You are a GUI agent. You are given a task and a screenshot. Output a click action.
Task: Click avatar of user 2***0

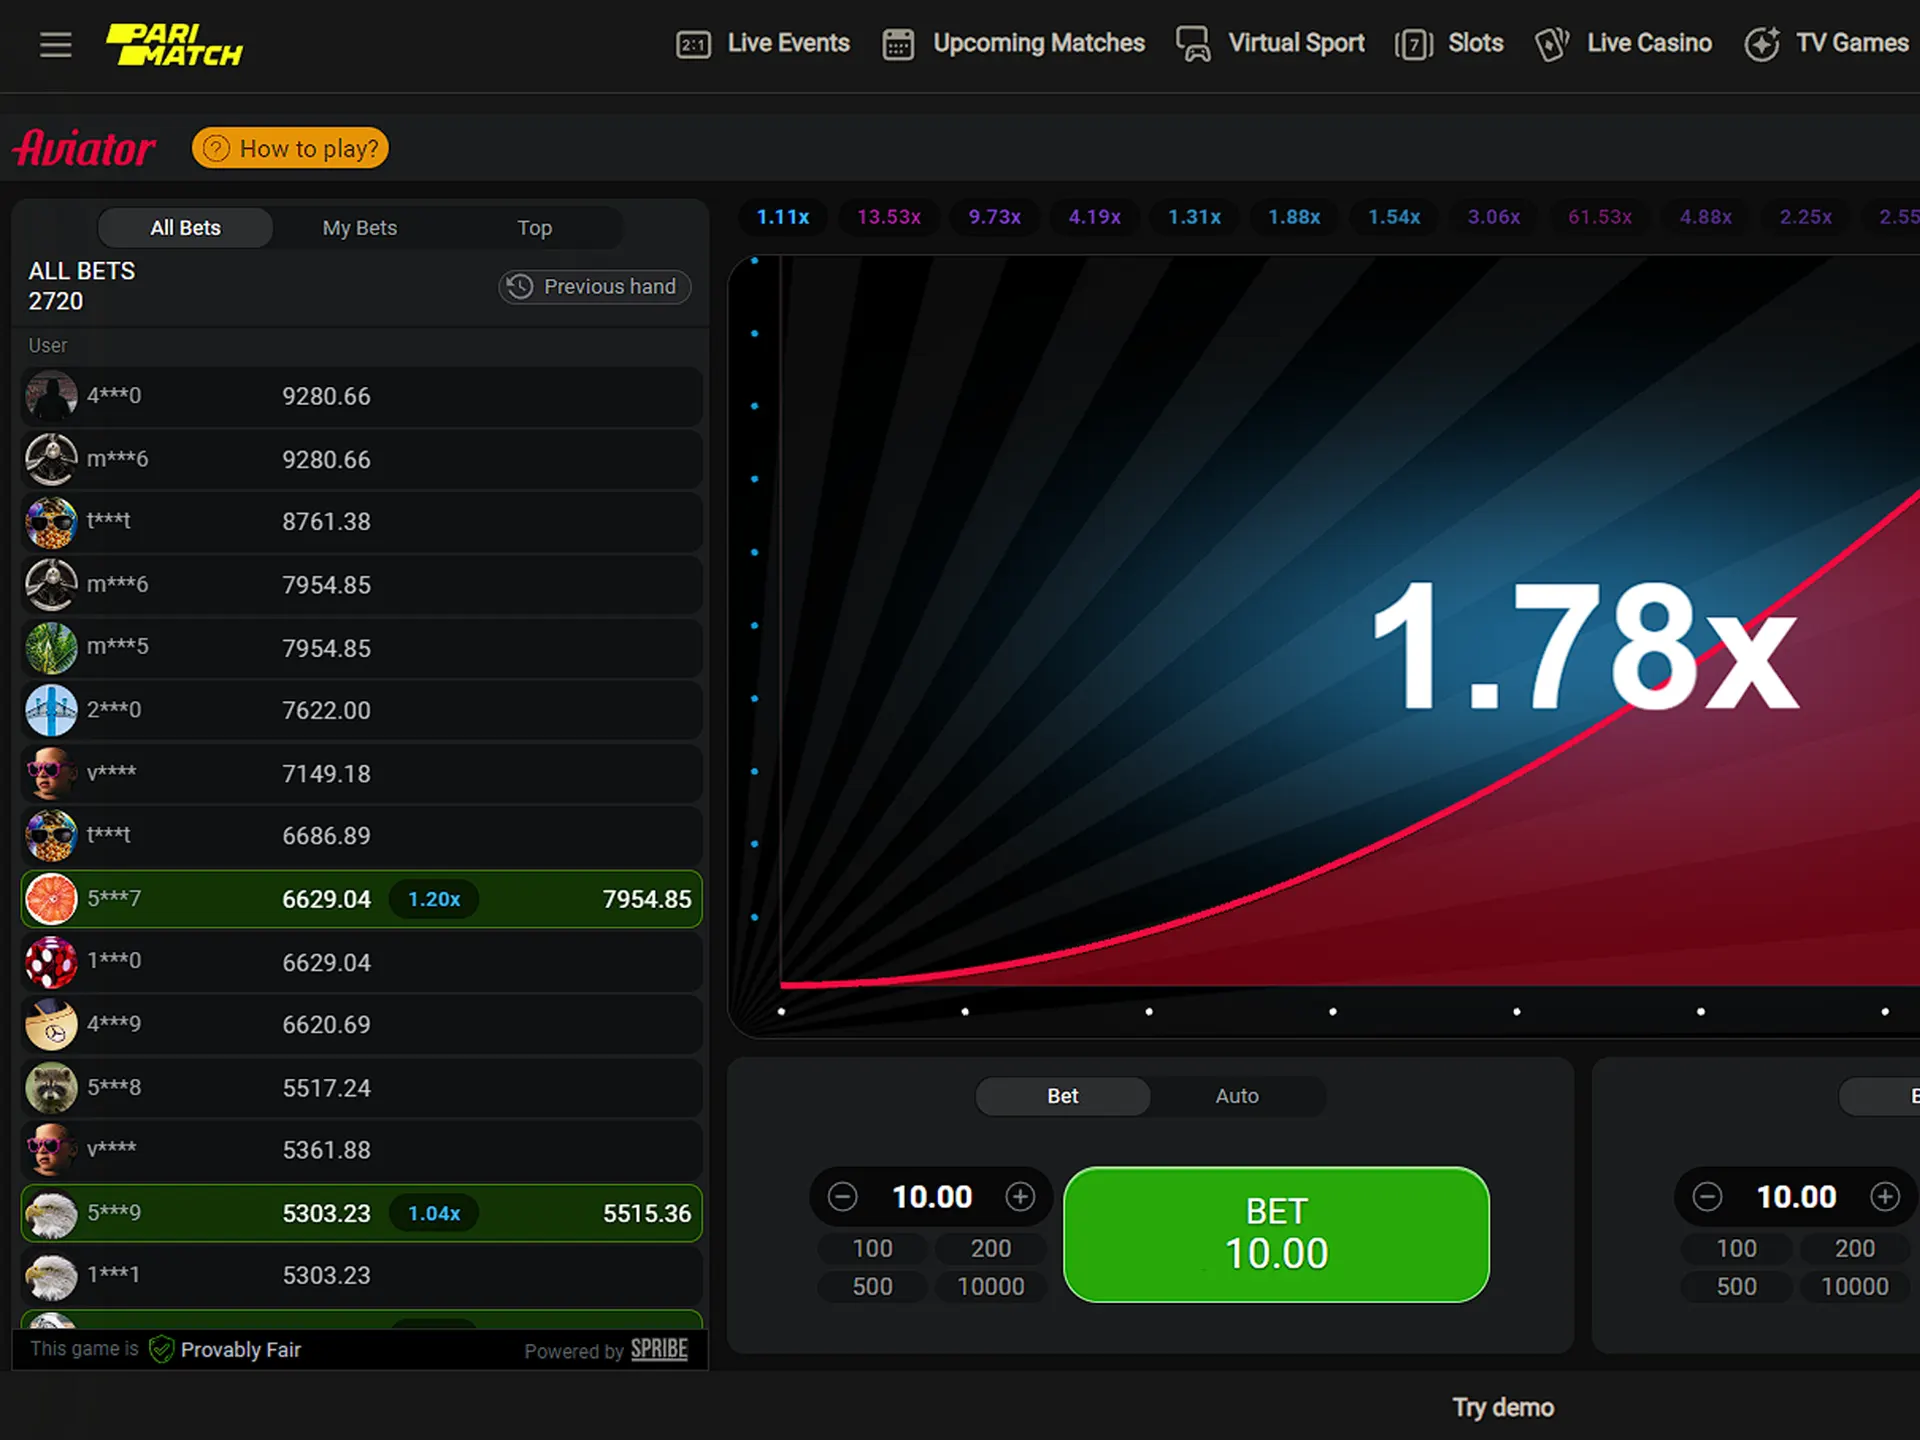coord(51,710)
